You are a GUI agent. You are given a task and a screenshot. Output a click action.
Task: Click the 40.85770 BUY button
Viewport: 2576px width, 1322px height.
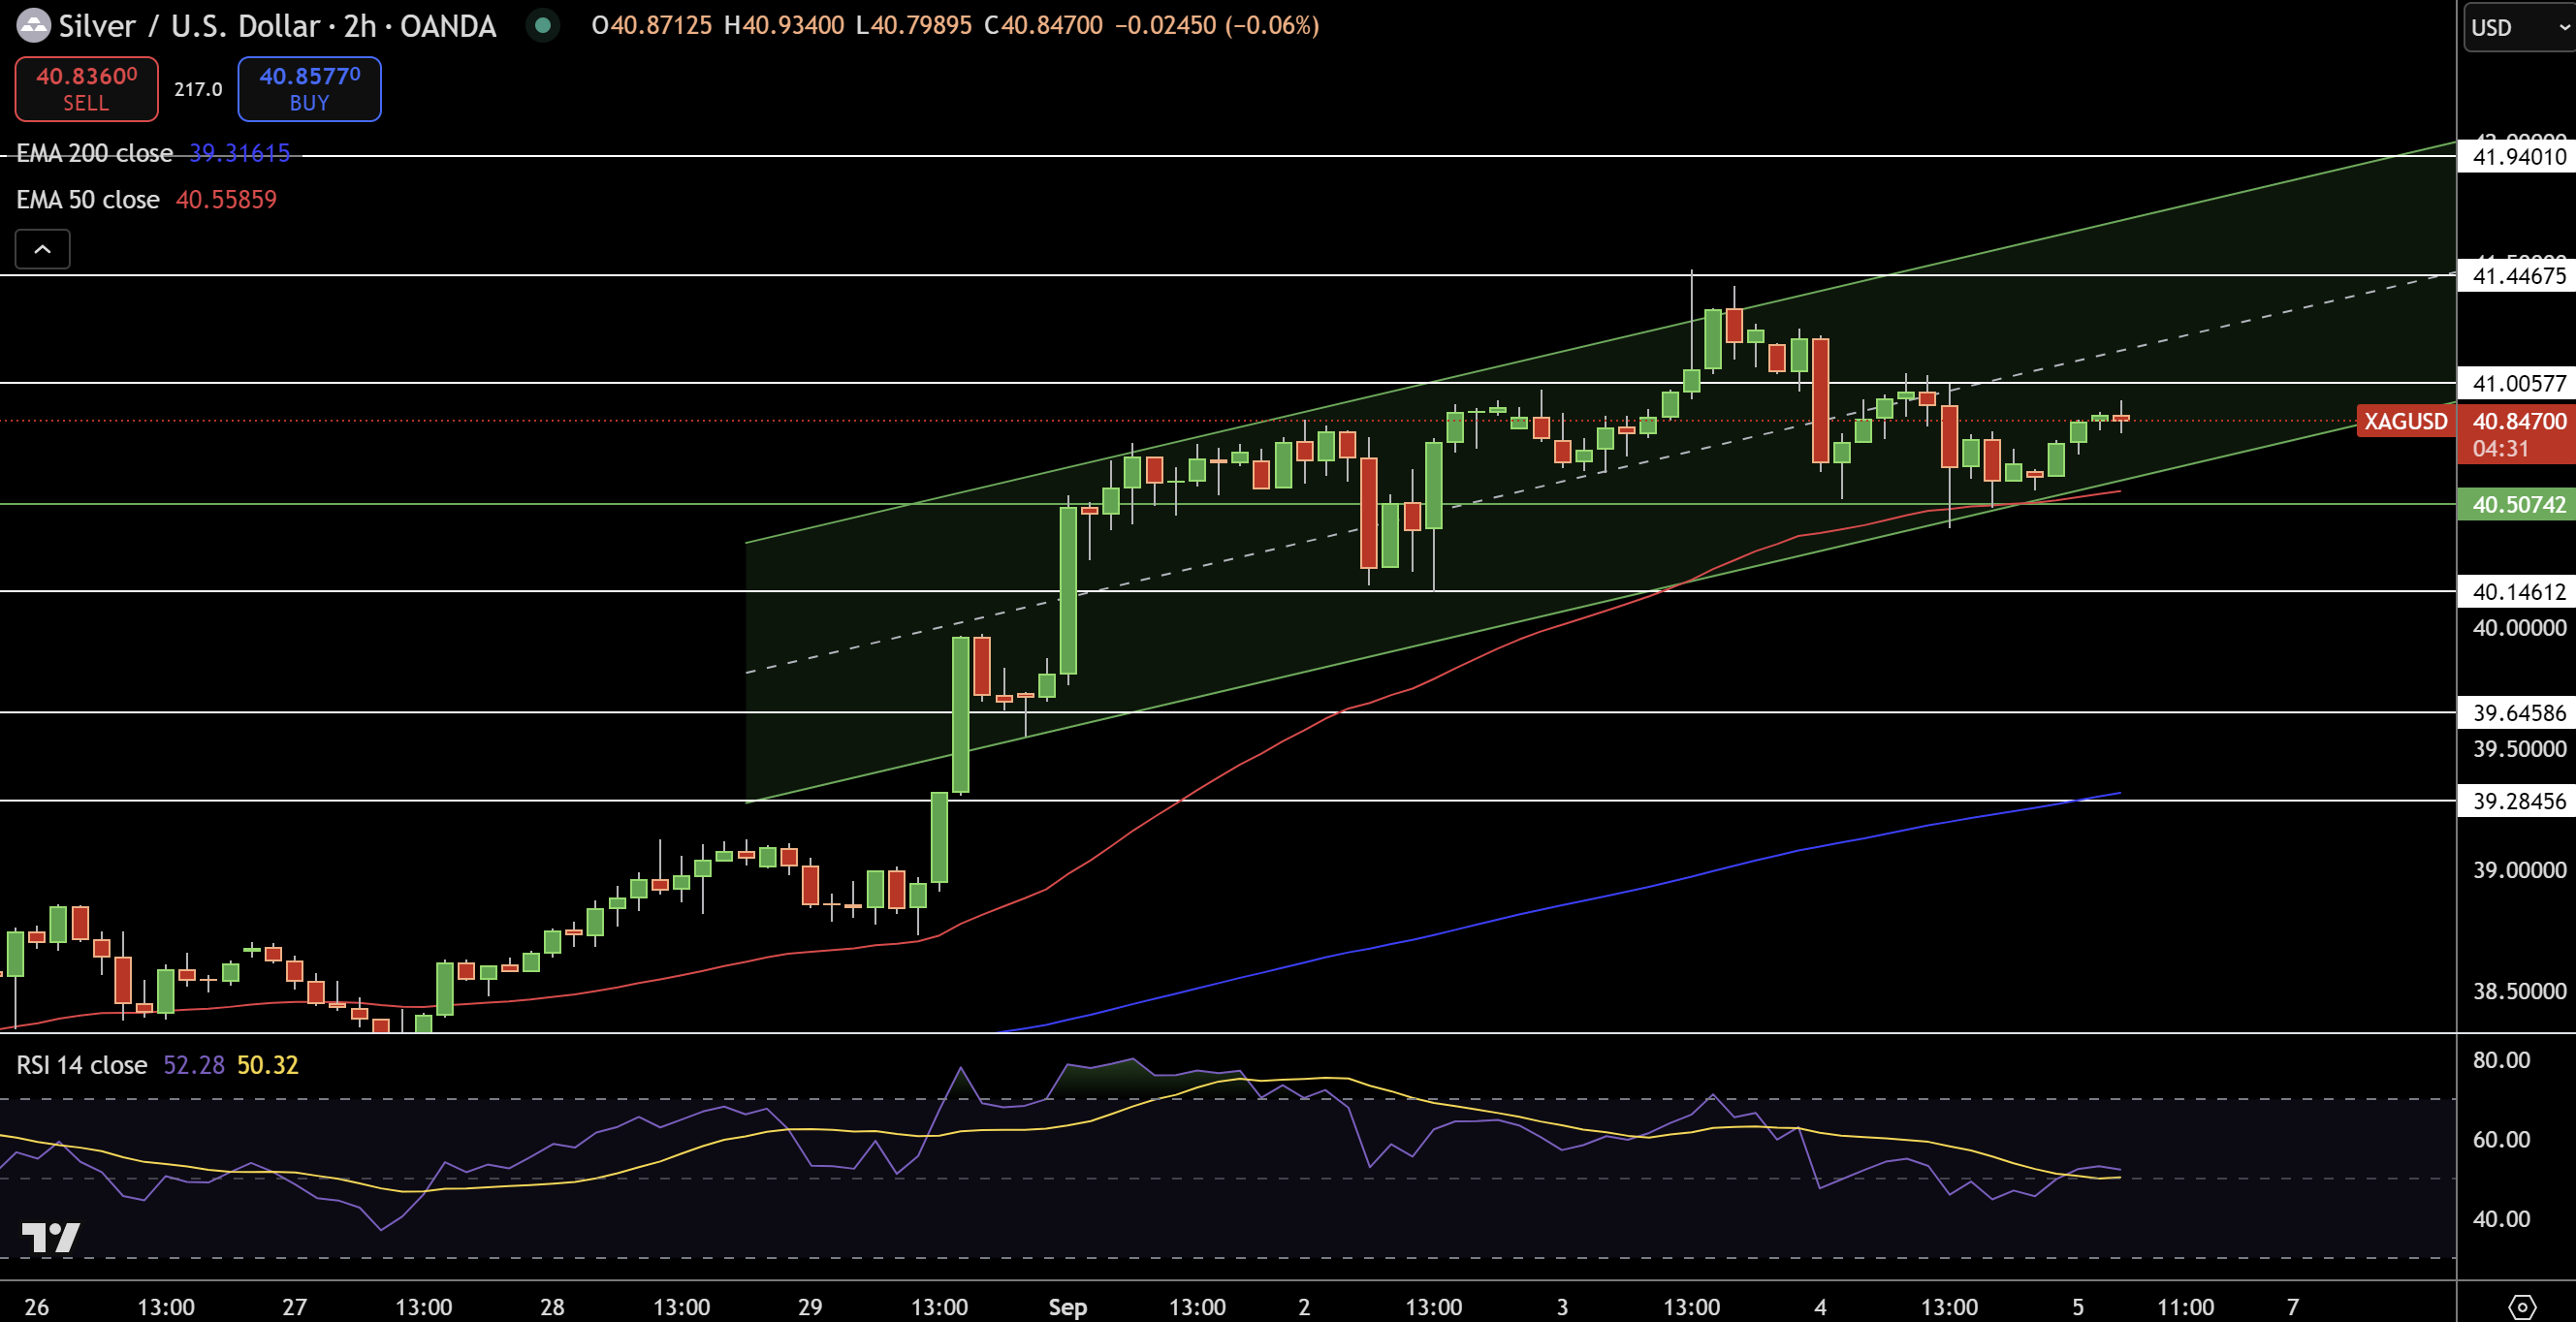(309, 89)
